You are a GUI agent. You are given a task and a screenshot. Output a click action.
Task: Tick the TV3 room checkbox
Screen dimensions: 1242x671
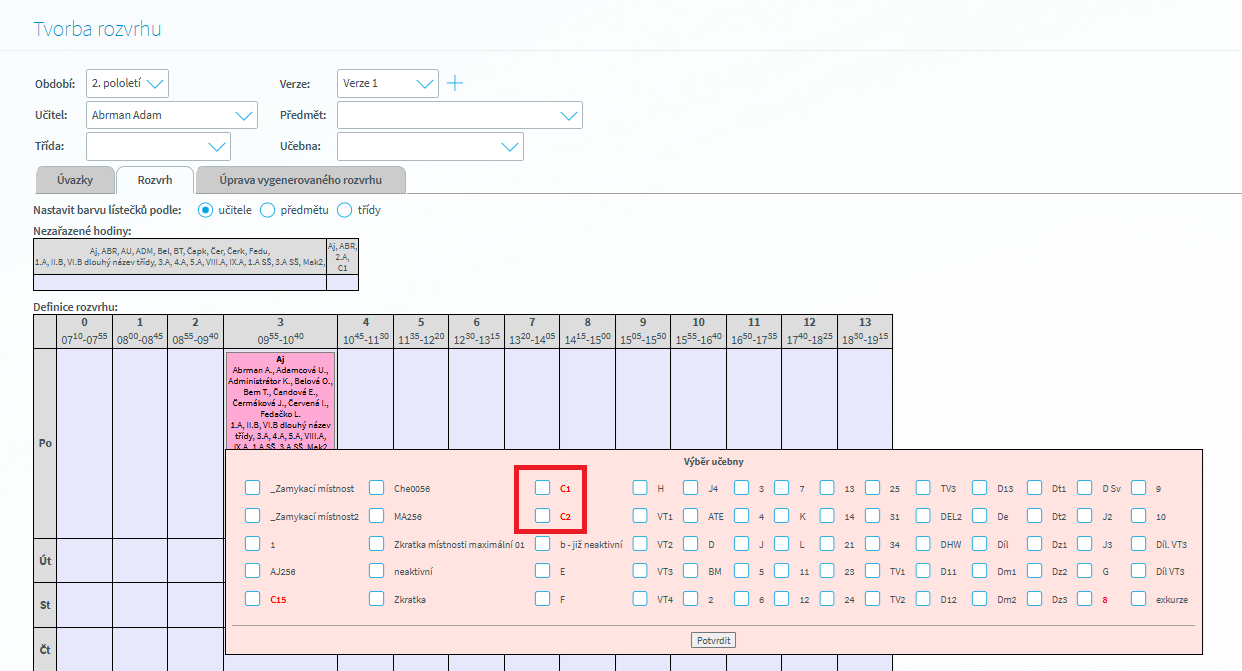click(924, 488)
